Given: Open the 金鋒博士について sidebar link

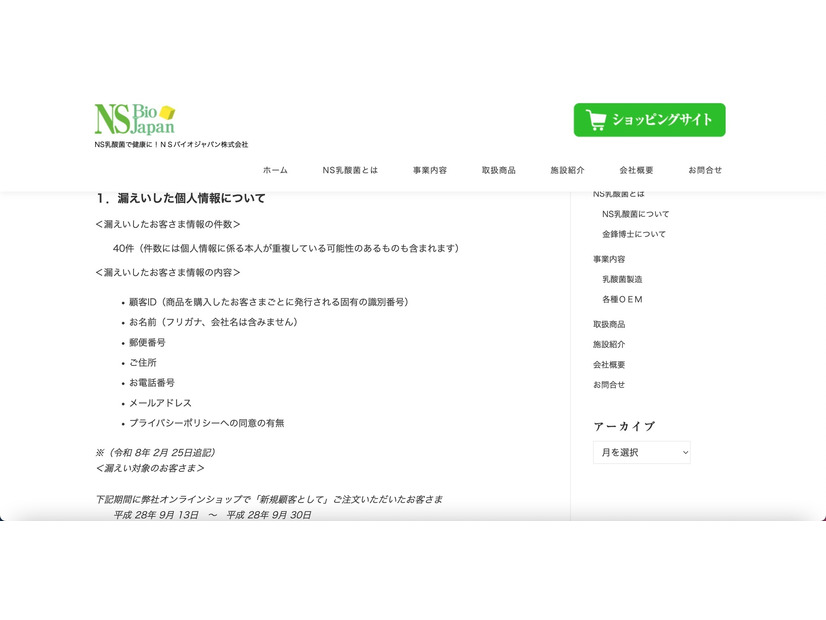Looking at the screenshot, I should 638,233.
